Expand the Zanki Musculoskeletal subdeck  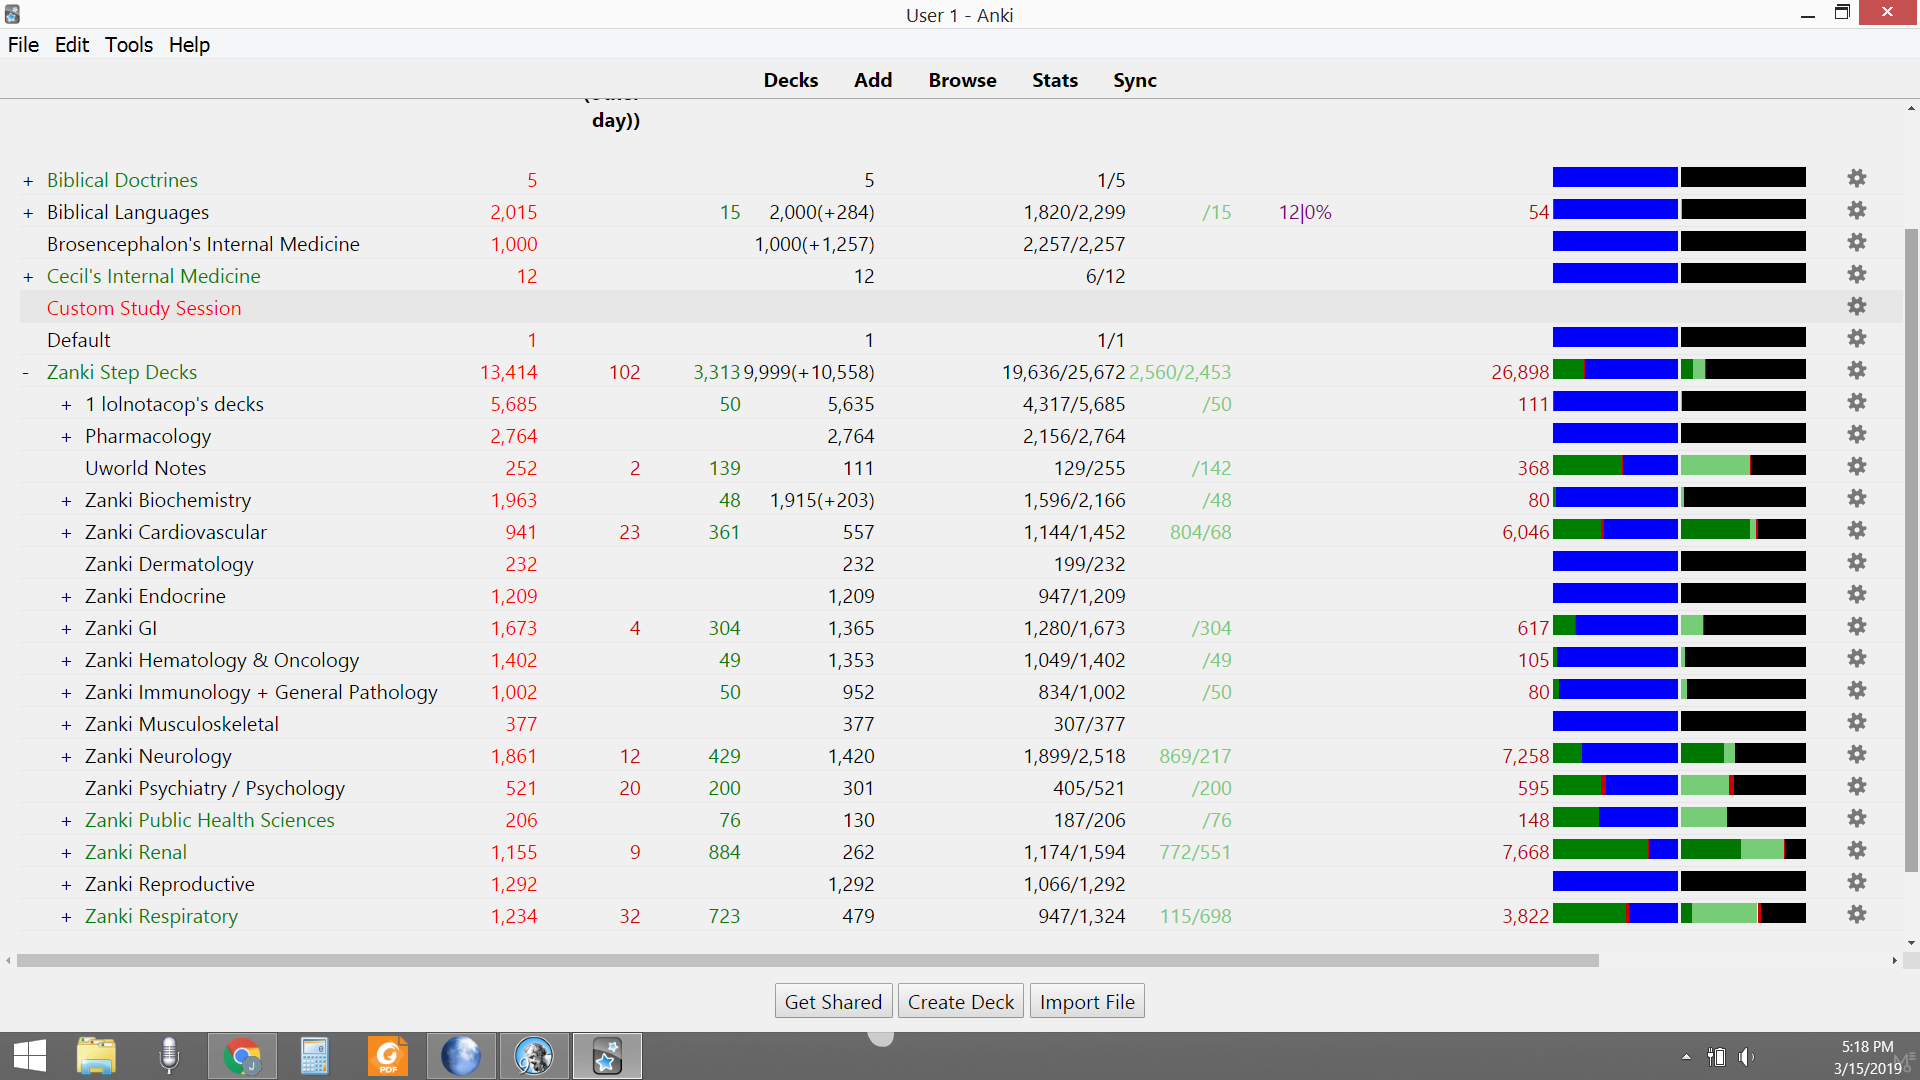click(x=66, y=725)
